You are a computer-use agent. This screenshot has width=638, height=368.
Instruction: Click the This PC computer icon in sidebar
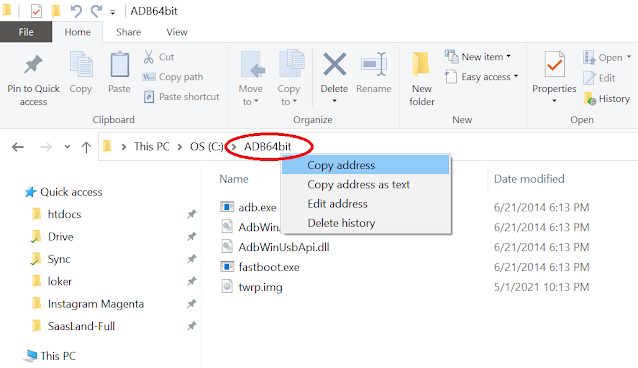coord(31,356)
